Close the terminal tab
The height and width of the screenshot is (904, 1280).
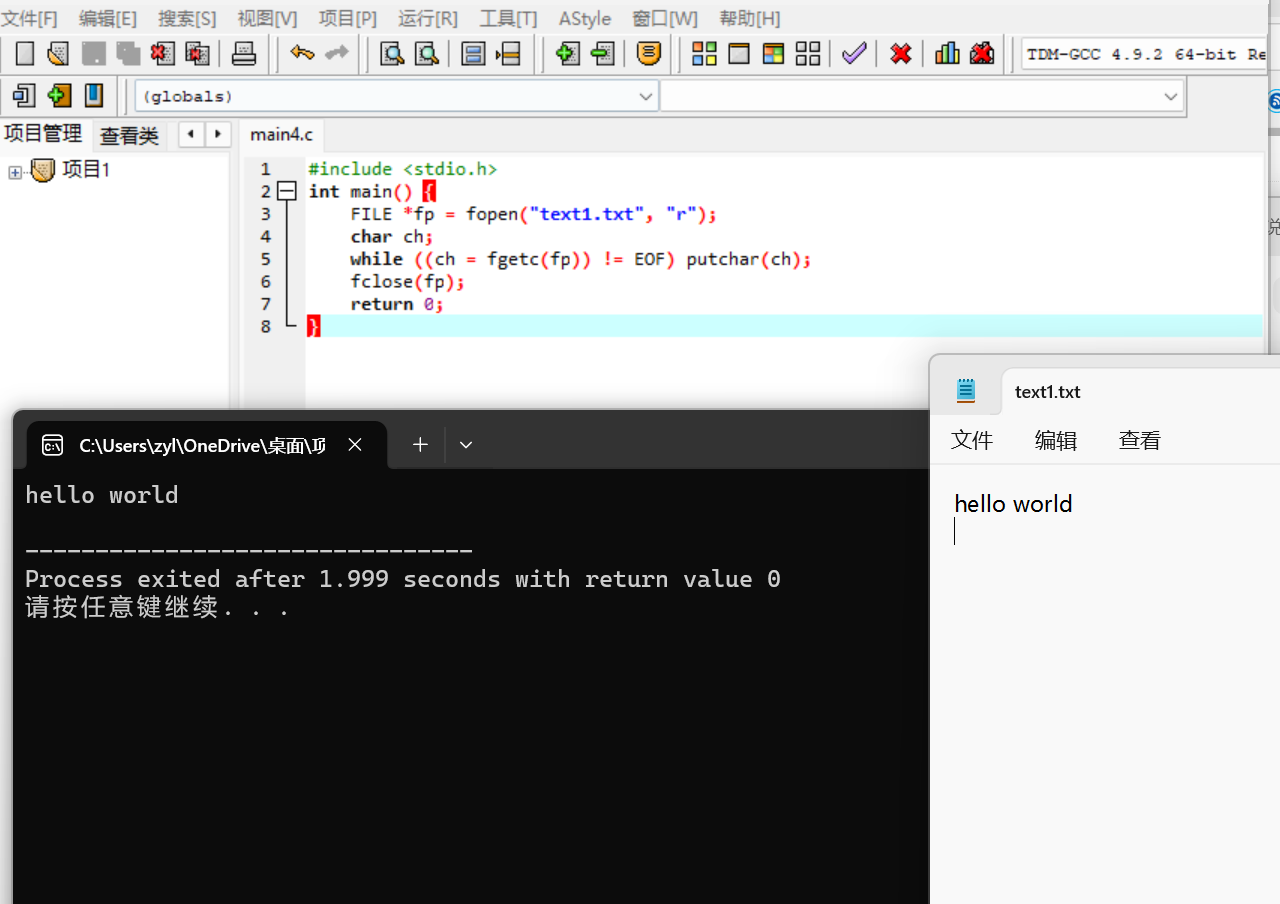coord(355,445)
